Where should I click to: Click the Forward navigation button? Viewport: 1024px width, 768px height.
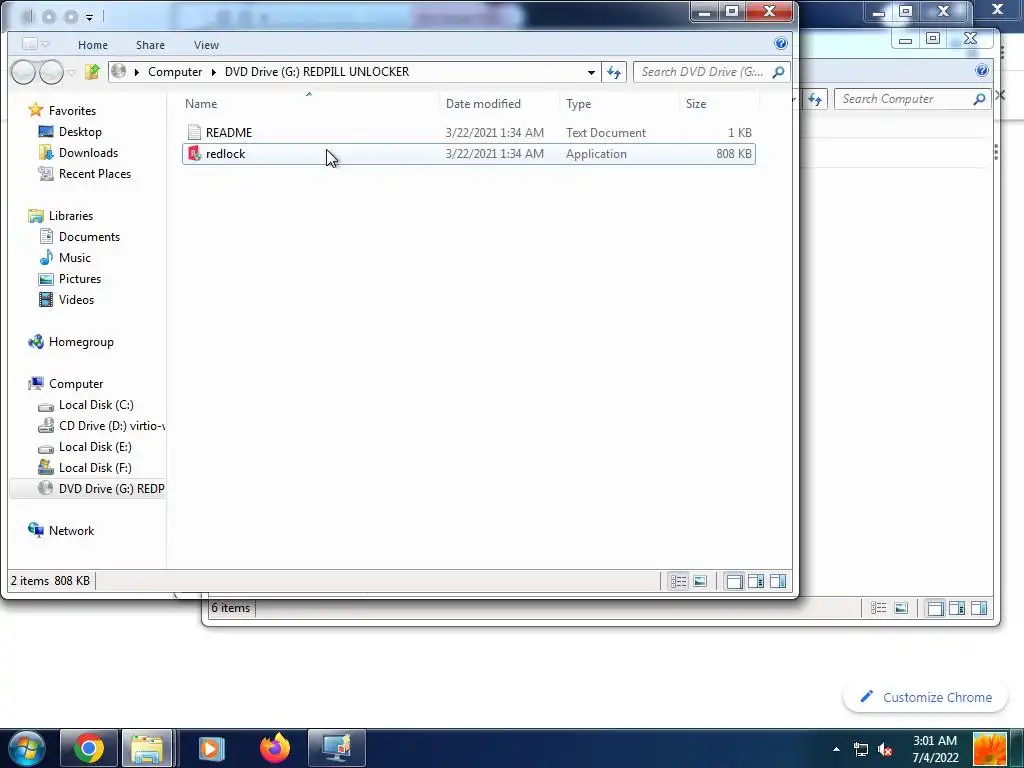point(51,72)
